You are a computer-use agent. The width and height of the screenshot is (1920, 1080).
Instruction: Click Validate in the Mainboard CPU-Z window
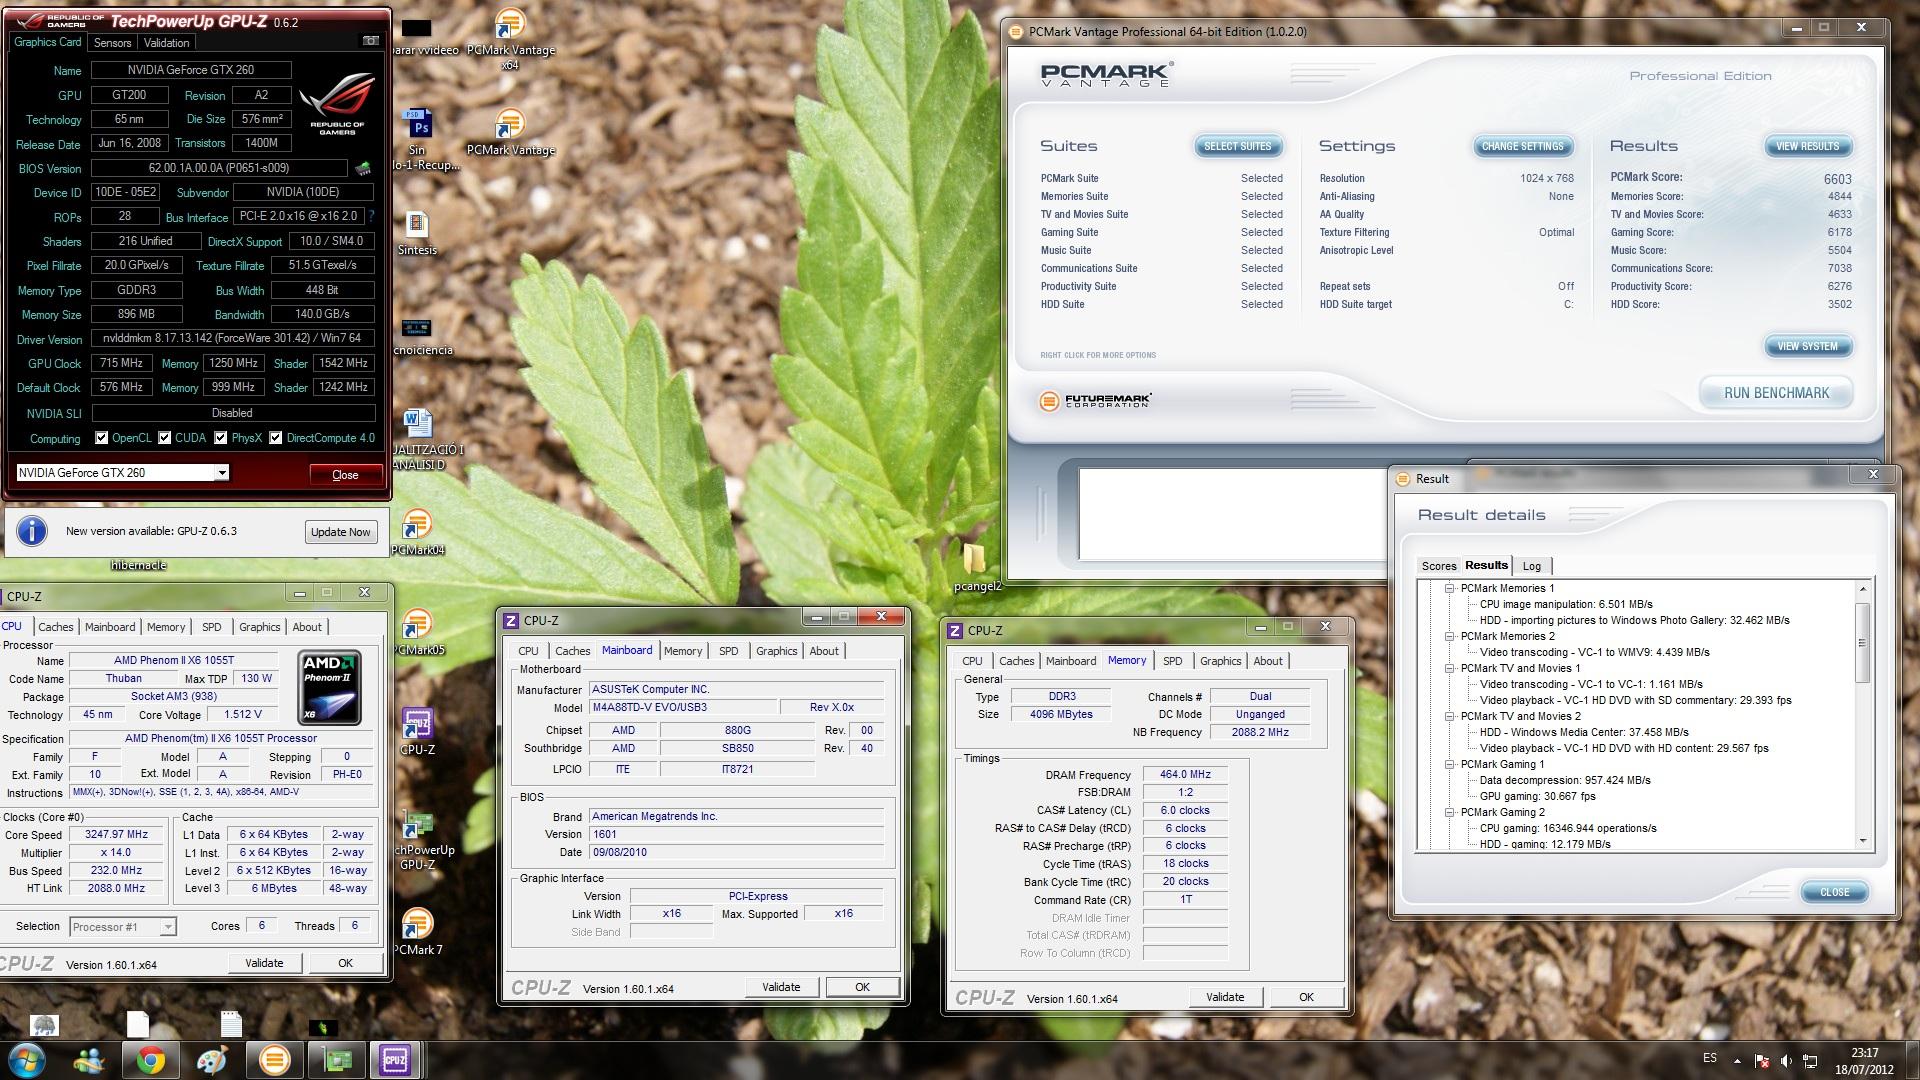tap(781, 987)
